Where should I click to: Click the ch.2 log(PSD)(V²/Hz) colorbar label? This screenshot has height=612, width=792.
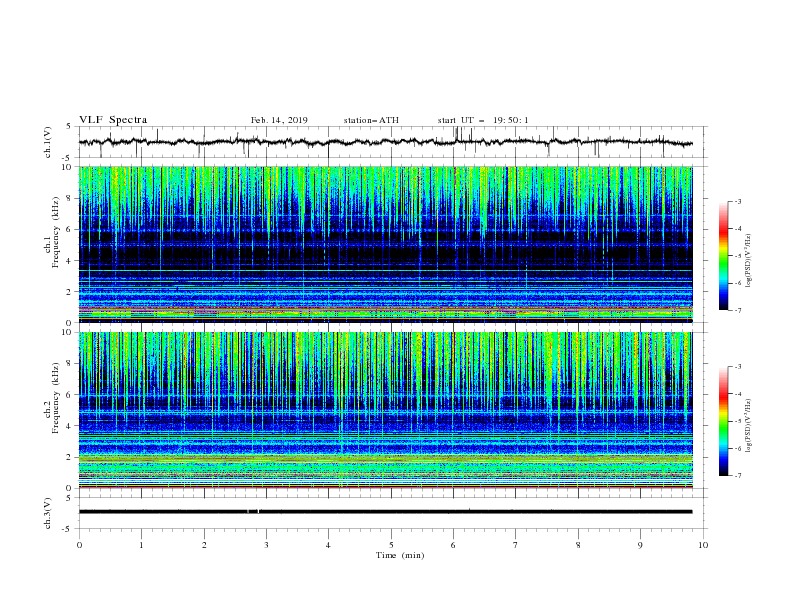point(749,426)
